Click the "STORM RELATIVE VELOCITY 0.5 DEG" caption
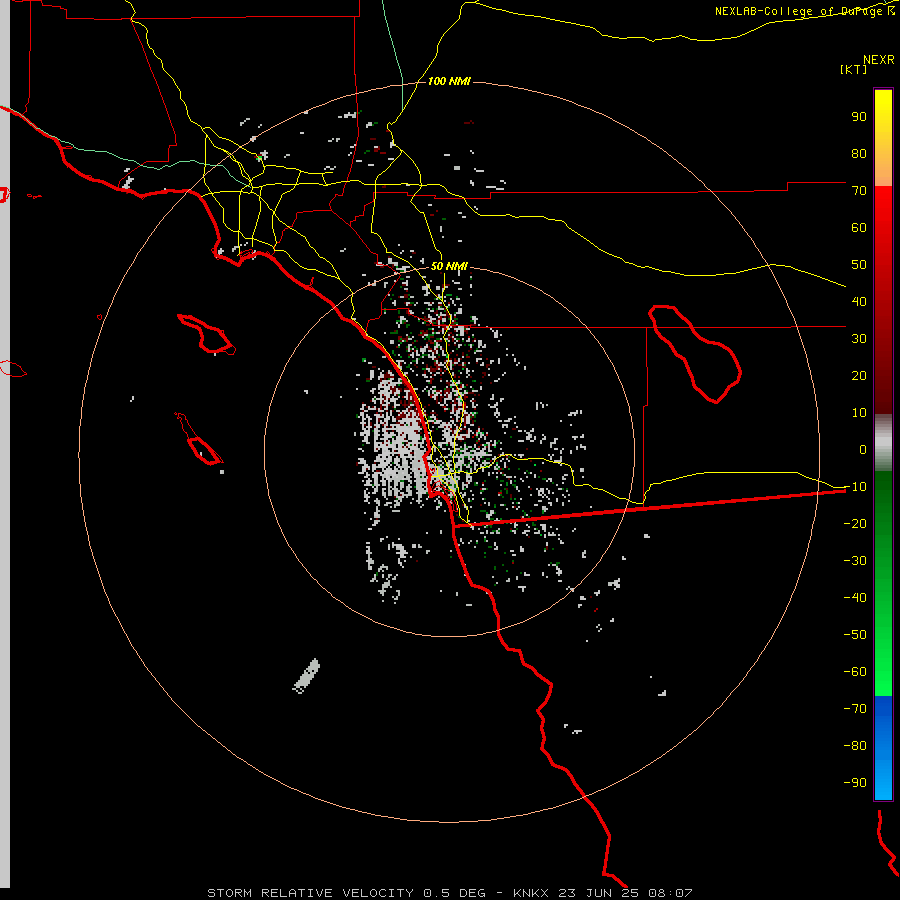Image resolution: width=900 pixels, height=900 pixels. coord(346,893)
